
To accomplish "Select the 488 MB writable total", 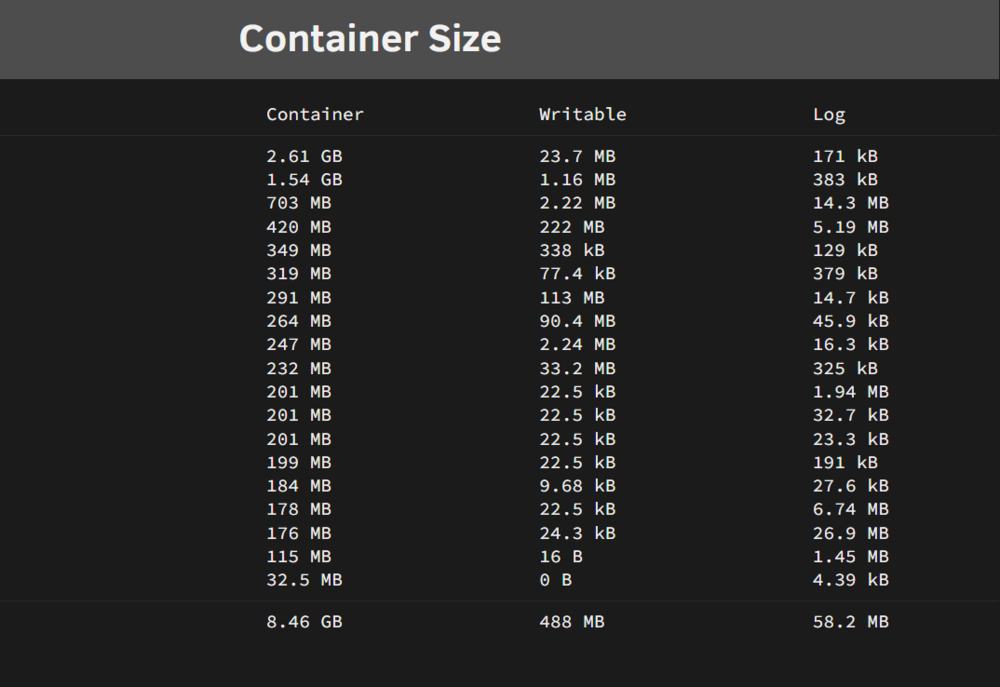I will click(x=571, y=622).
